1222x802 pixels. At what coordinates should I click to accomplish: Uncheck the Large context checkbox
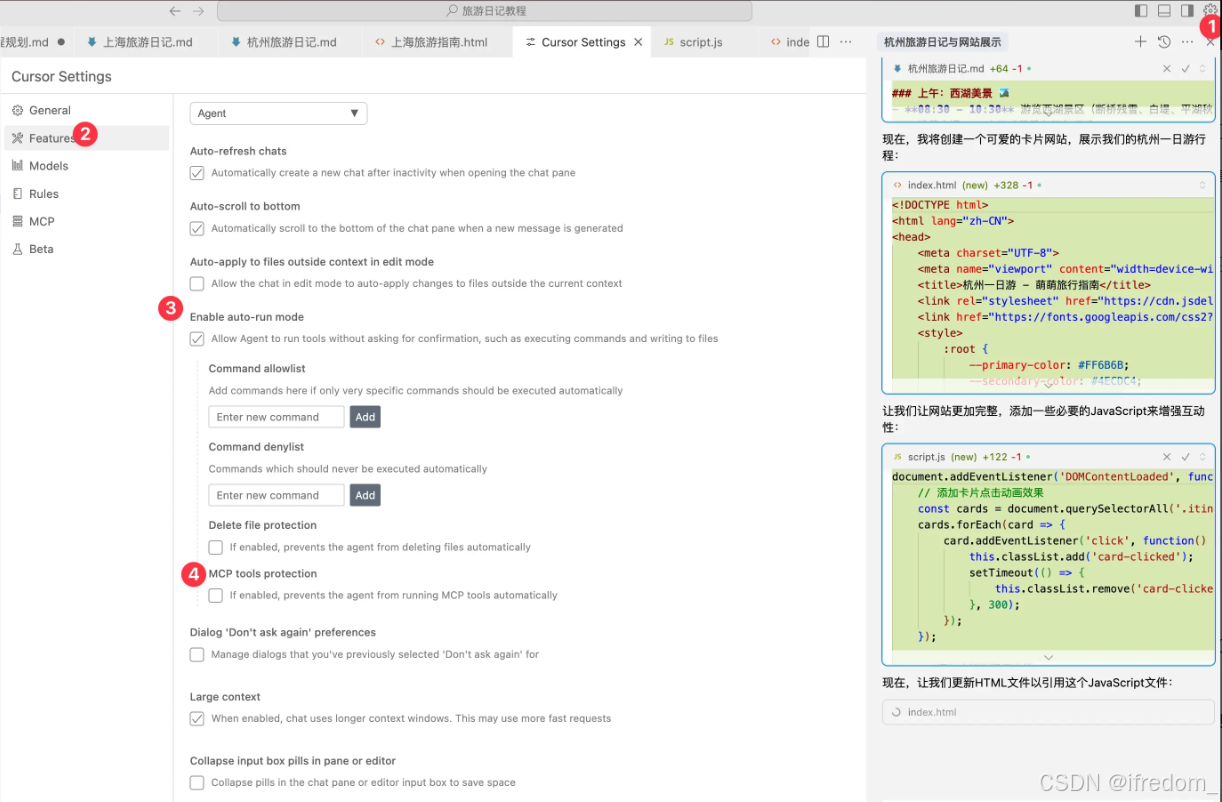point(197,718)
